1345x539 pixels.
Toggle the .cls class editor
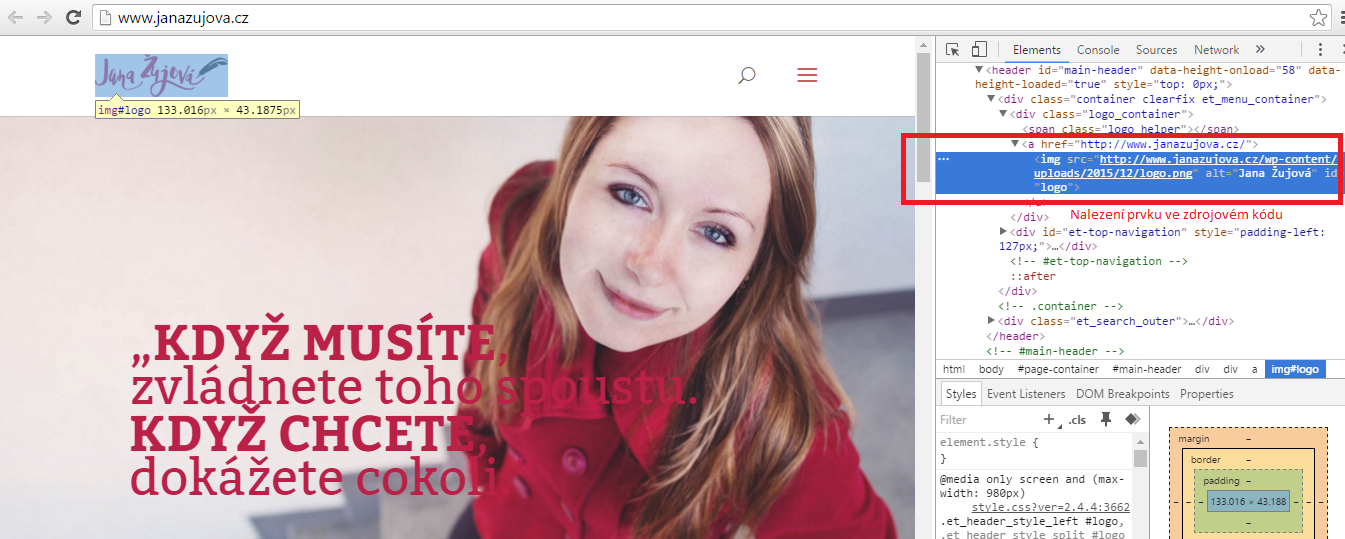(x=1077, y=420)
